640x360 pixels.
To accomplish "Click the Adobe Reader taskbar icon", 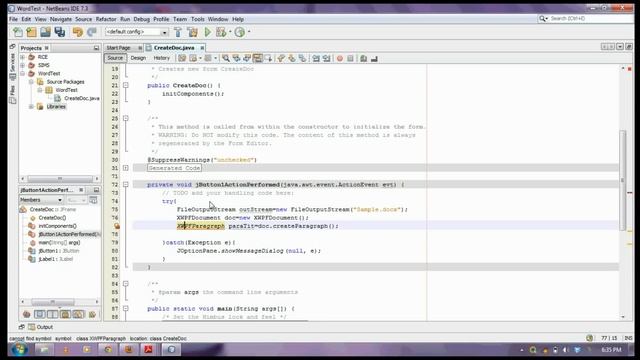I will pyautogui.click(x=148, y=349).
